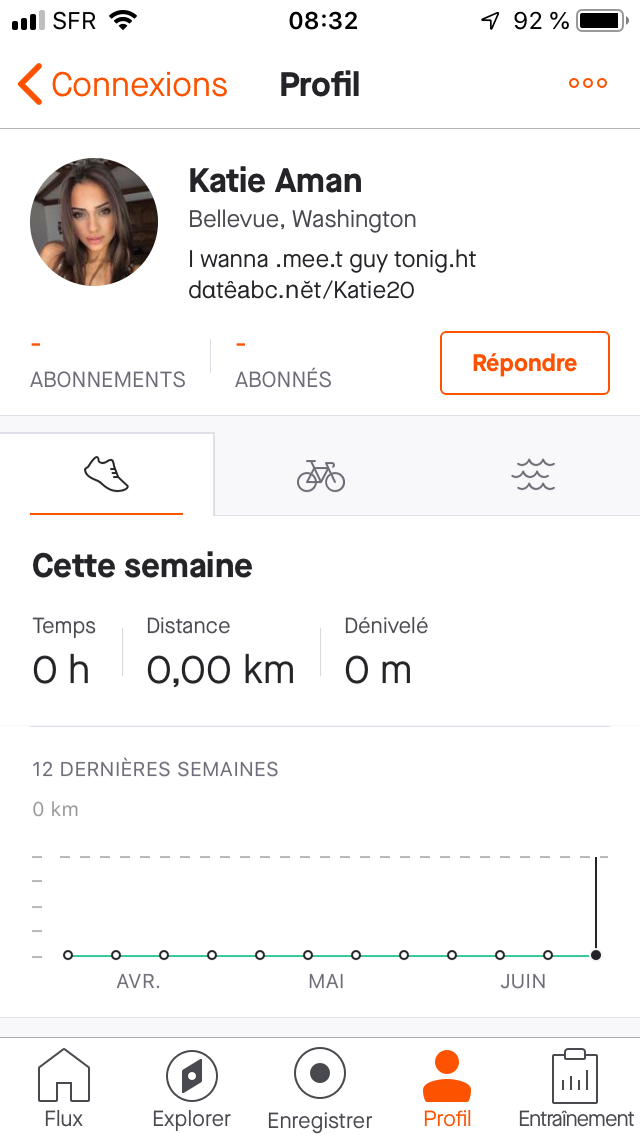Switch to the swimming waves tab
Viewport: 640px width, 1136px height.
(x=533, y=475)
